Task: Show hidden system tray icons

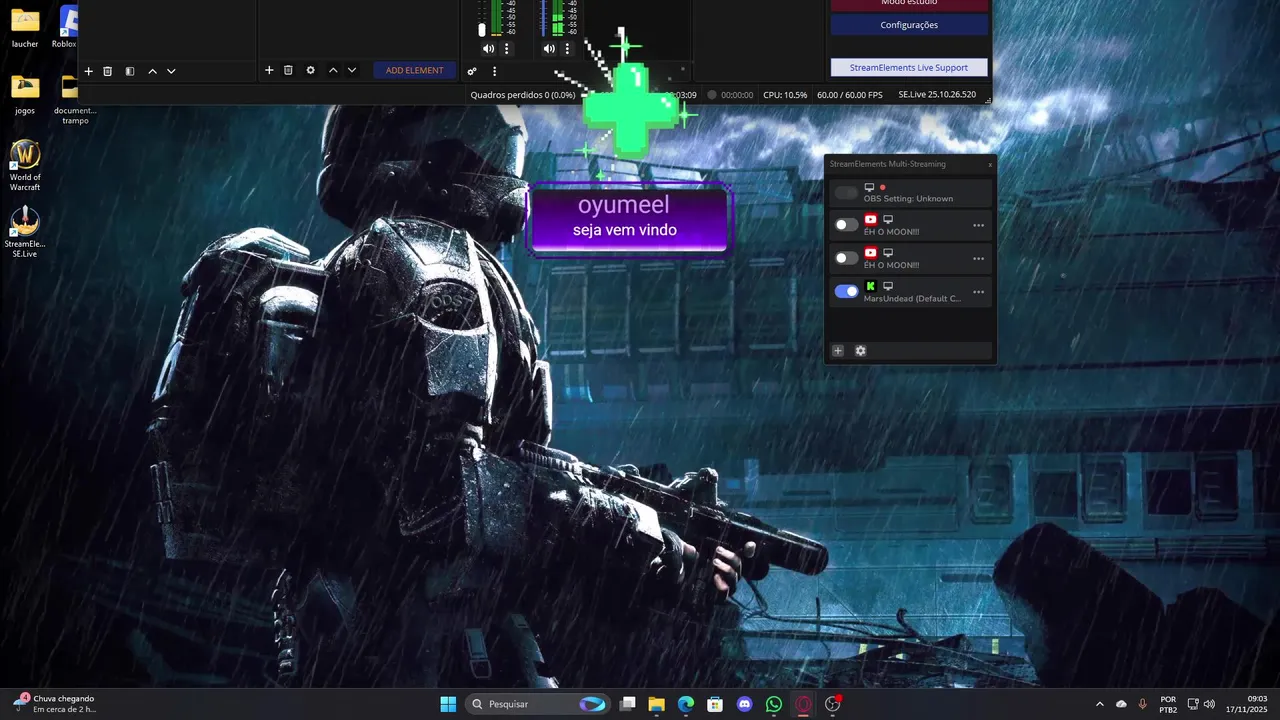Action: [x=1100, y=704]
